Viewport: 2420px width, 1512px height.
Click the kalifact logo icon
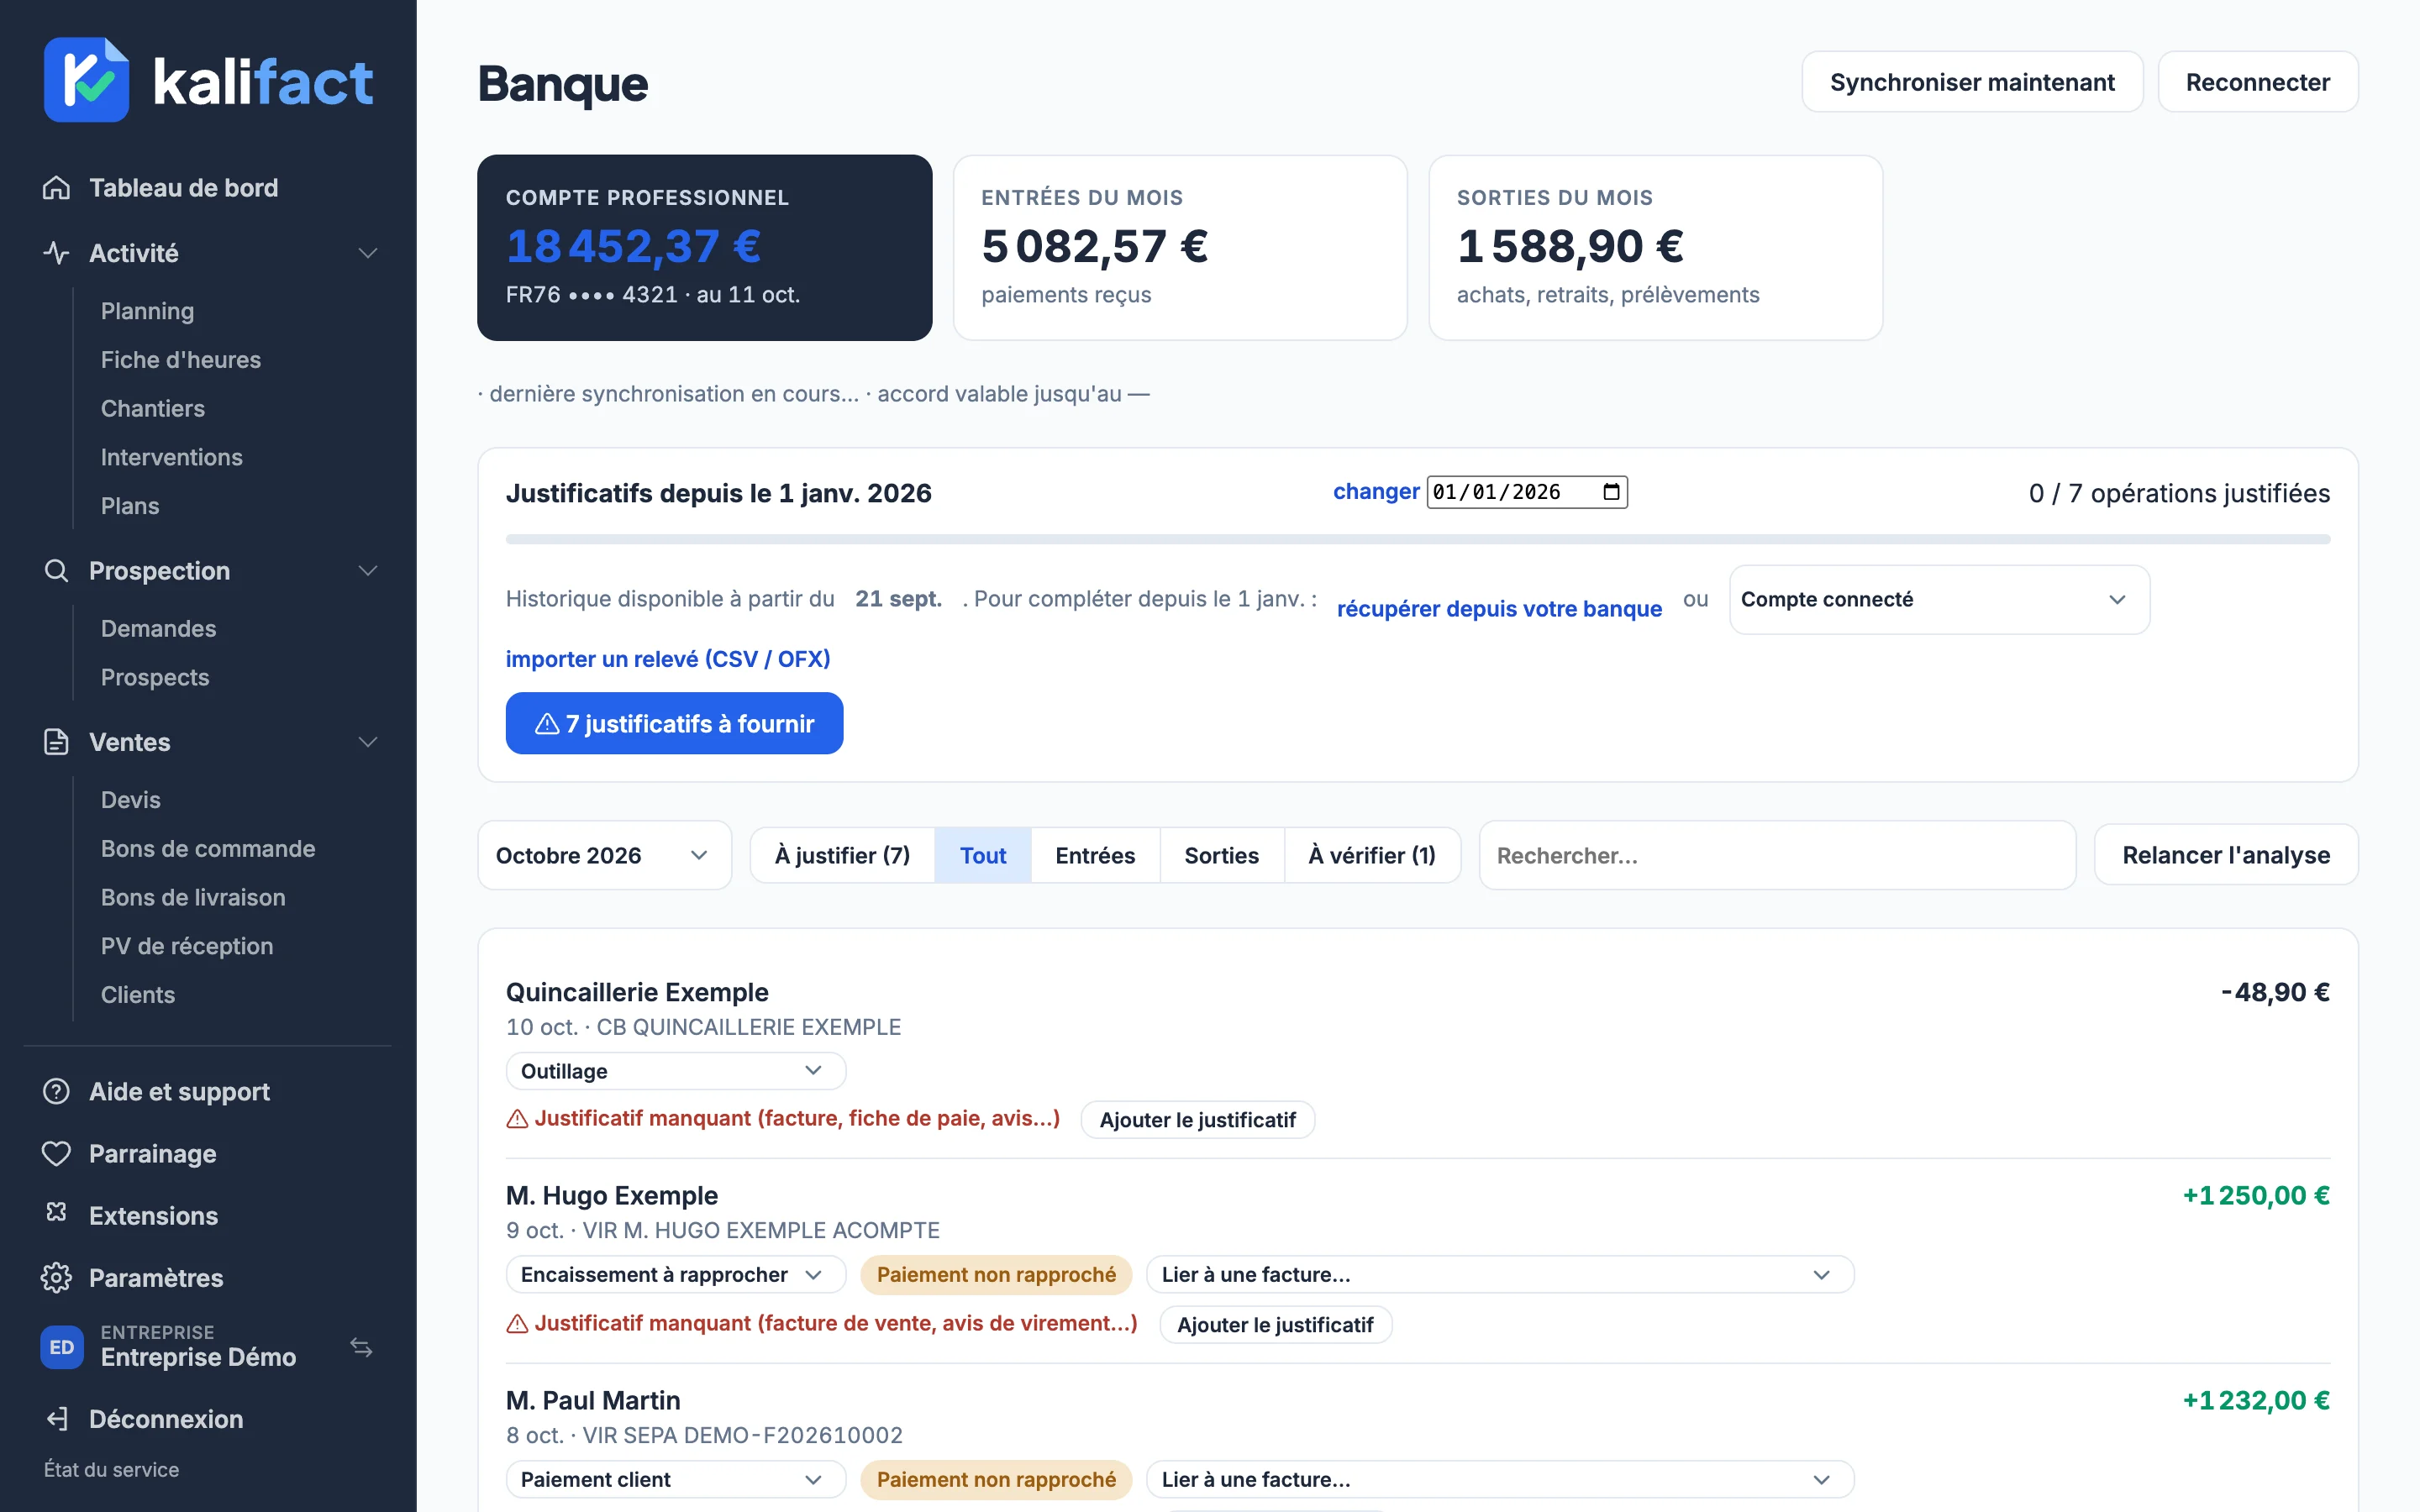(86, 80)
